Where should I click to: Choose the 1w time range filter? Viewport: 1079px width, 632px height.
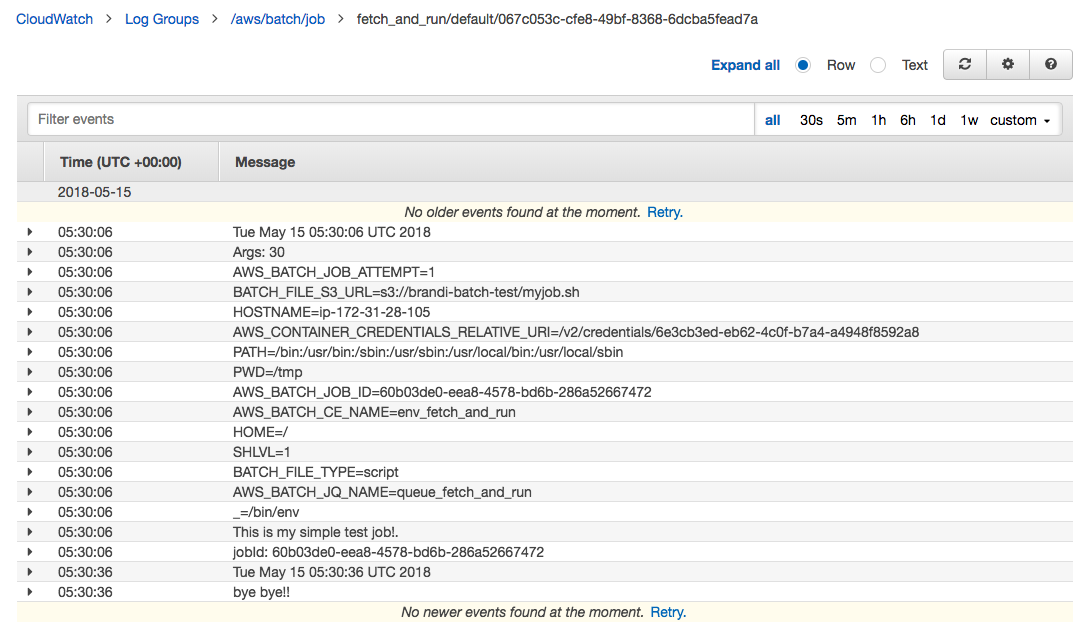969,120
